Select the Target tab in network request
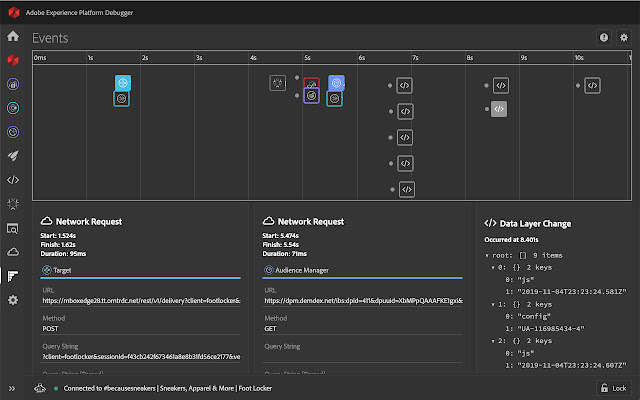This screenshot has width=640, height=400. (59, 269)
